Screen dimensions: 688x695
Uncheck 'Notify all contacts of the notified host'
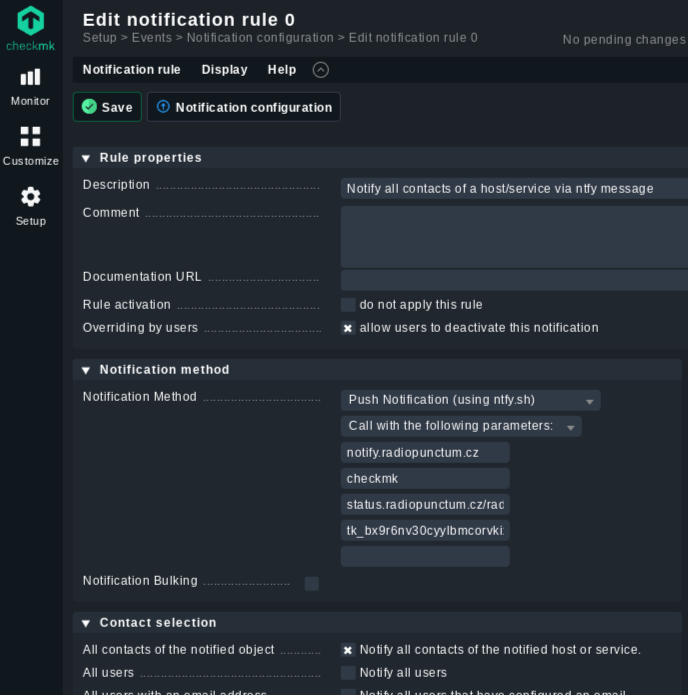[x=348, y=650]
